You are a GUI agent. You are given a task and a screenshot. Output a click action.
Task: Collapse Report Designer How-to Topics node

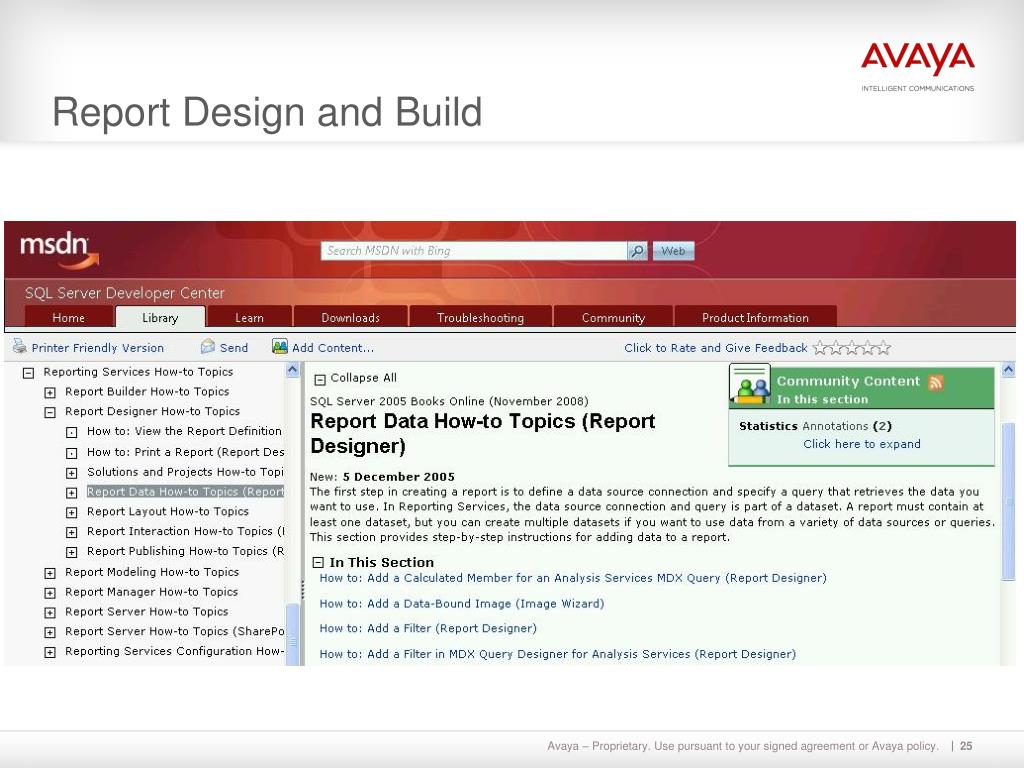click(x=50, y=412)
